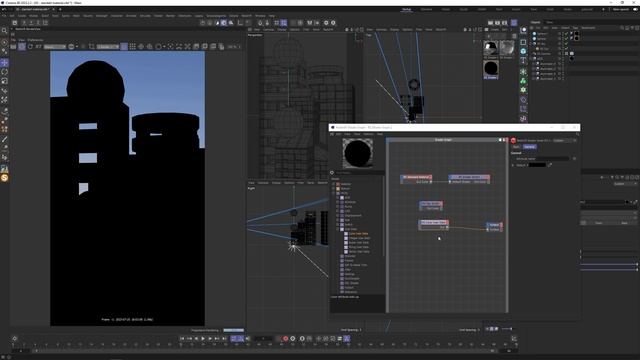Image resolution: width=640 pixels, height=360 pixels.
Task: Open the Basic tab in shader attributes
Action: click(x=516, y=147)
